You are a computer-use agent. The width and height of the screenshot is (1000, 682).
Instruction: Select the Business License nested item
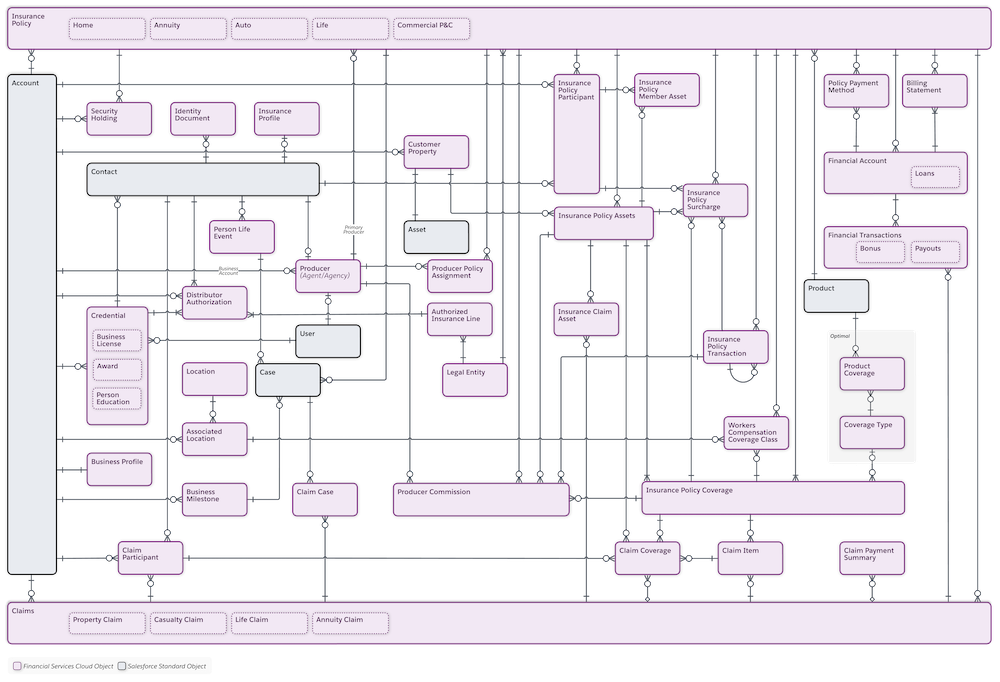[116, 340]
